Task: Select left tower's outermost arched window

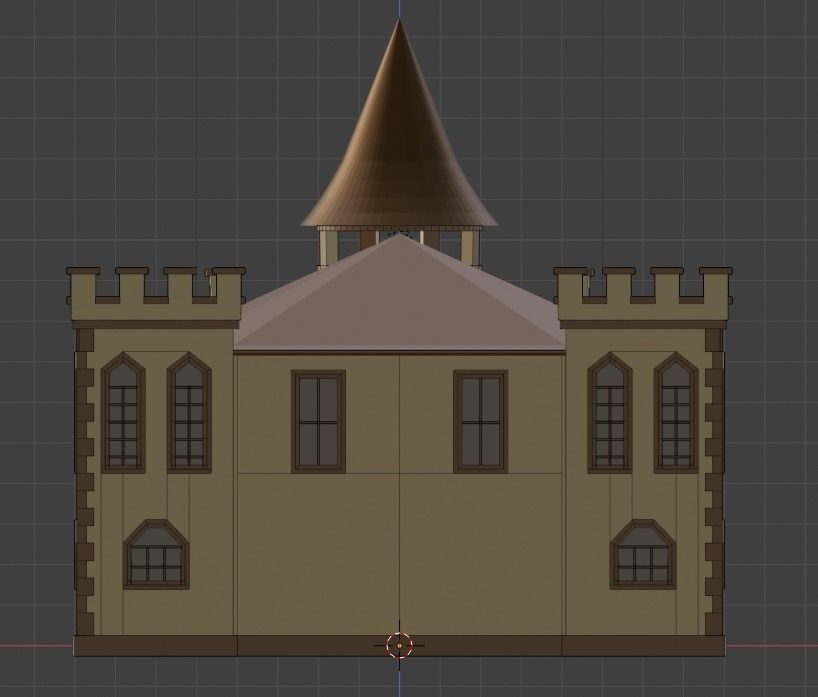Action: 123,413
